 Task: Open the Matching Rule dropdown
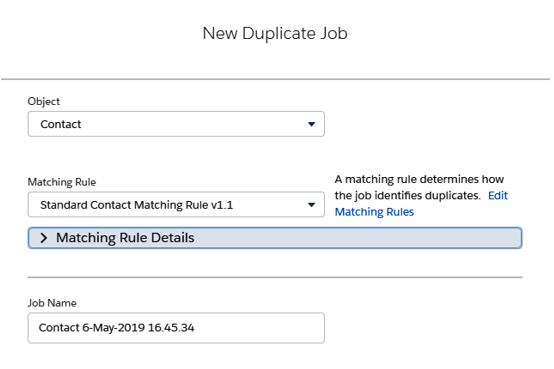176,205
